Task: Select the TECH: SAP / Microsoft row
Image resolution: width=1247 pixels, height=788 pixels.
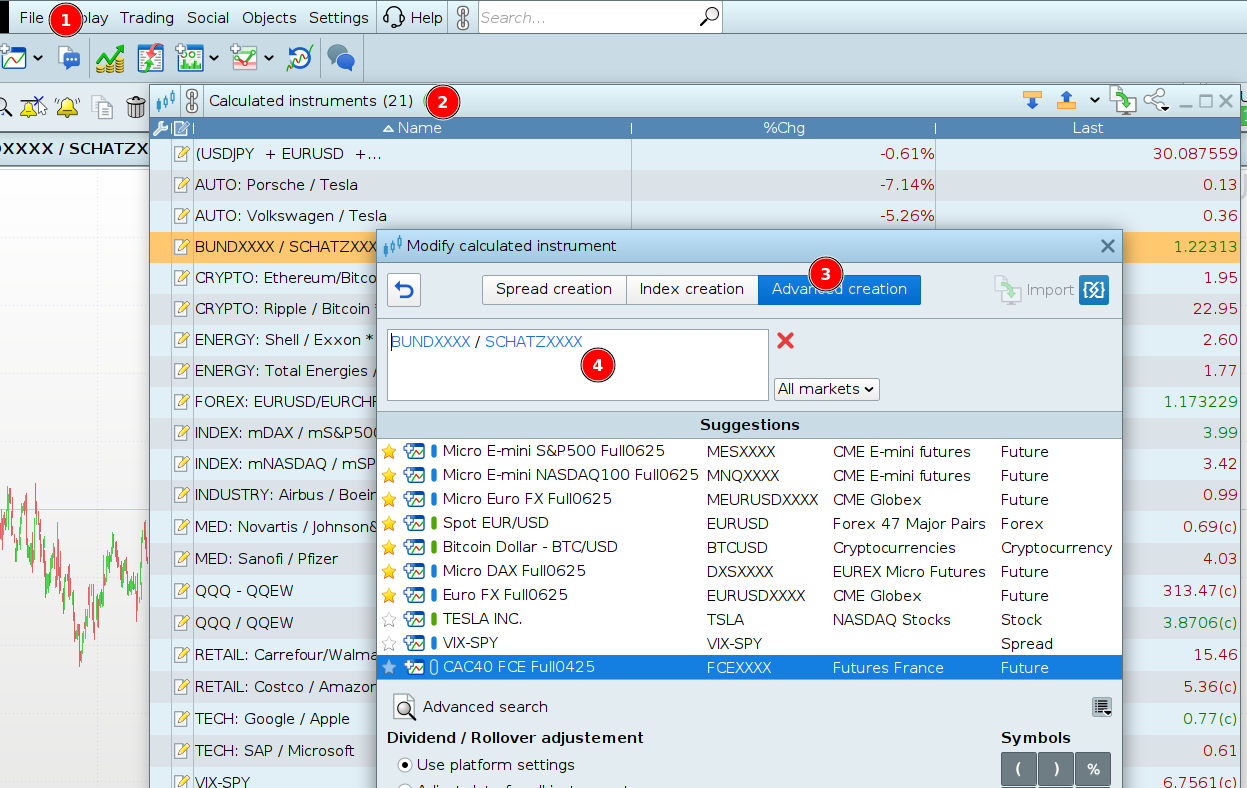Action: pos(263,751)
